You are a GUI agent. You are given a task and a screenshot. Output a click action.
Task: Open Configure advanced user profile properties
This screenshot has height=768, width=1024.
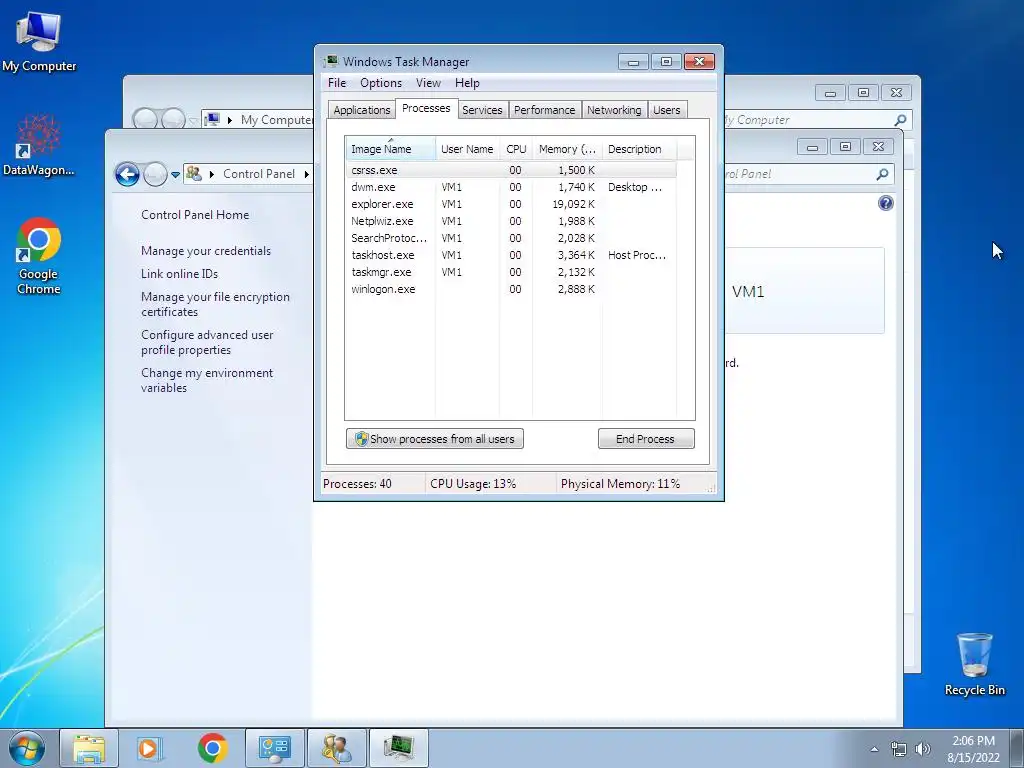pyautogui.click(x=207, y=342)
